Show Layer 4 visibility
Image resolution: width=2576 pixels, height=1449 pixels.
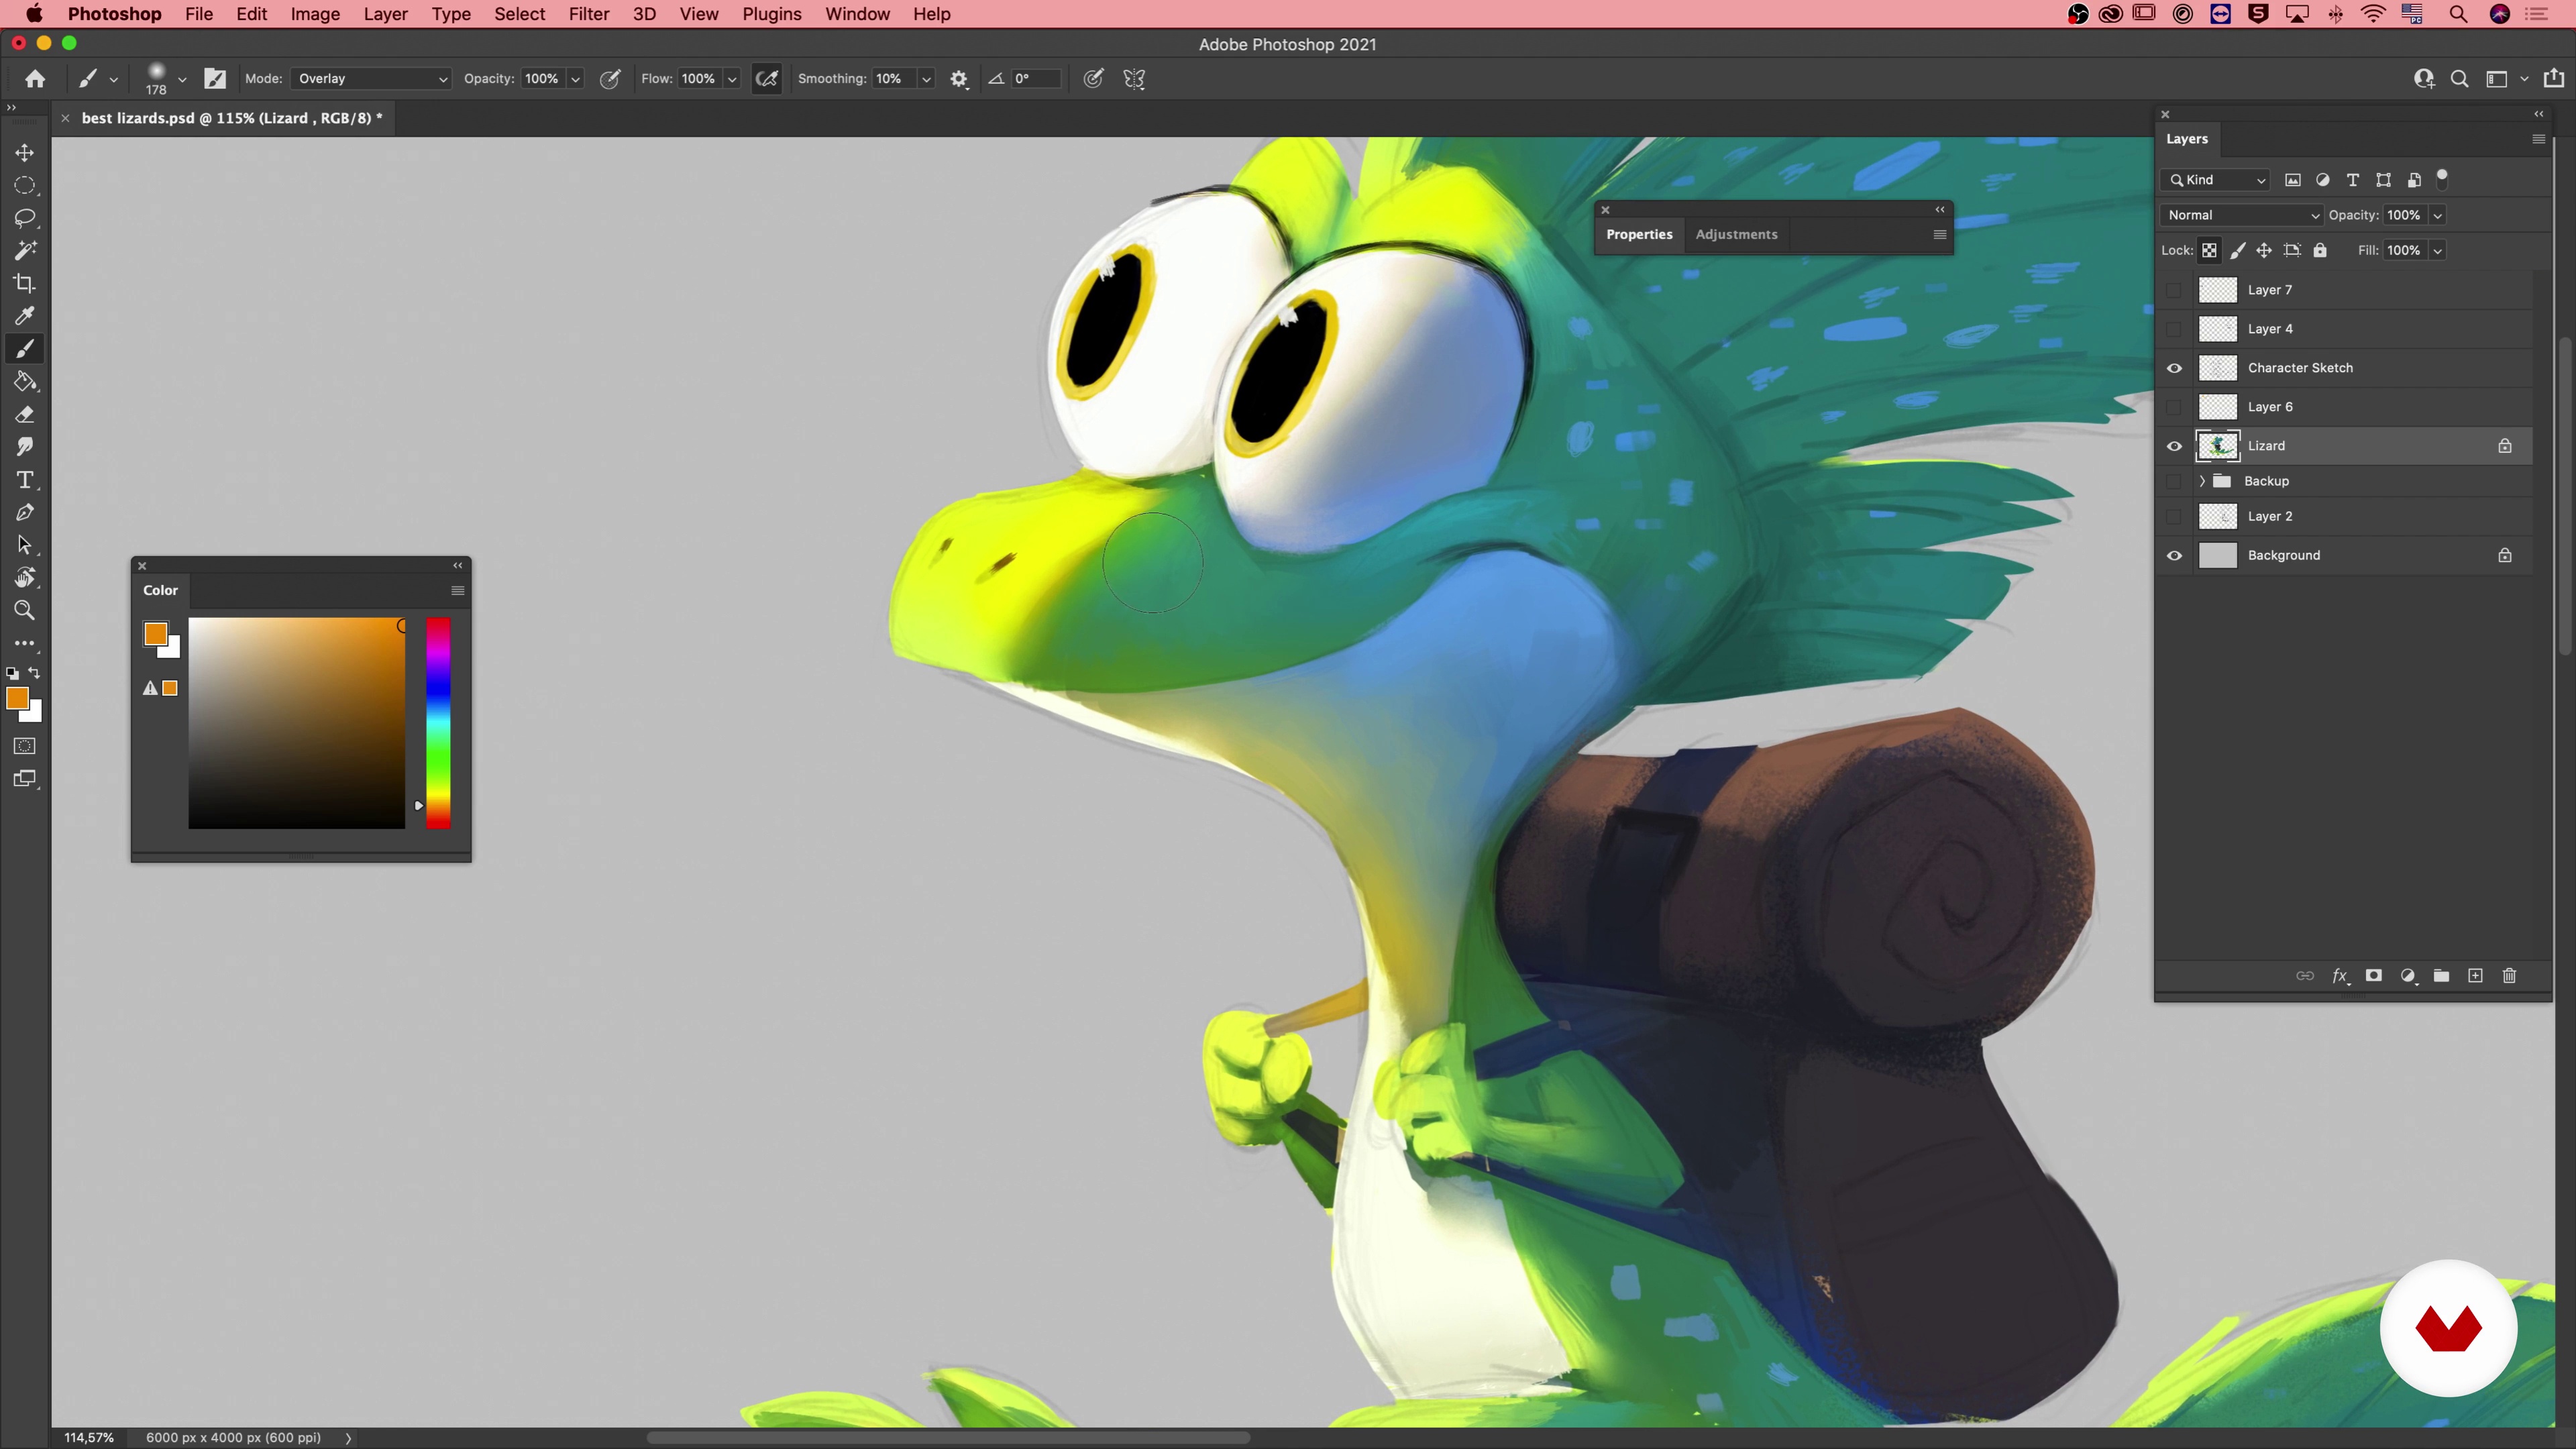[x=2174, y=329]
